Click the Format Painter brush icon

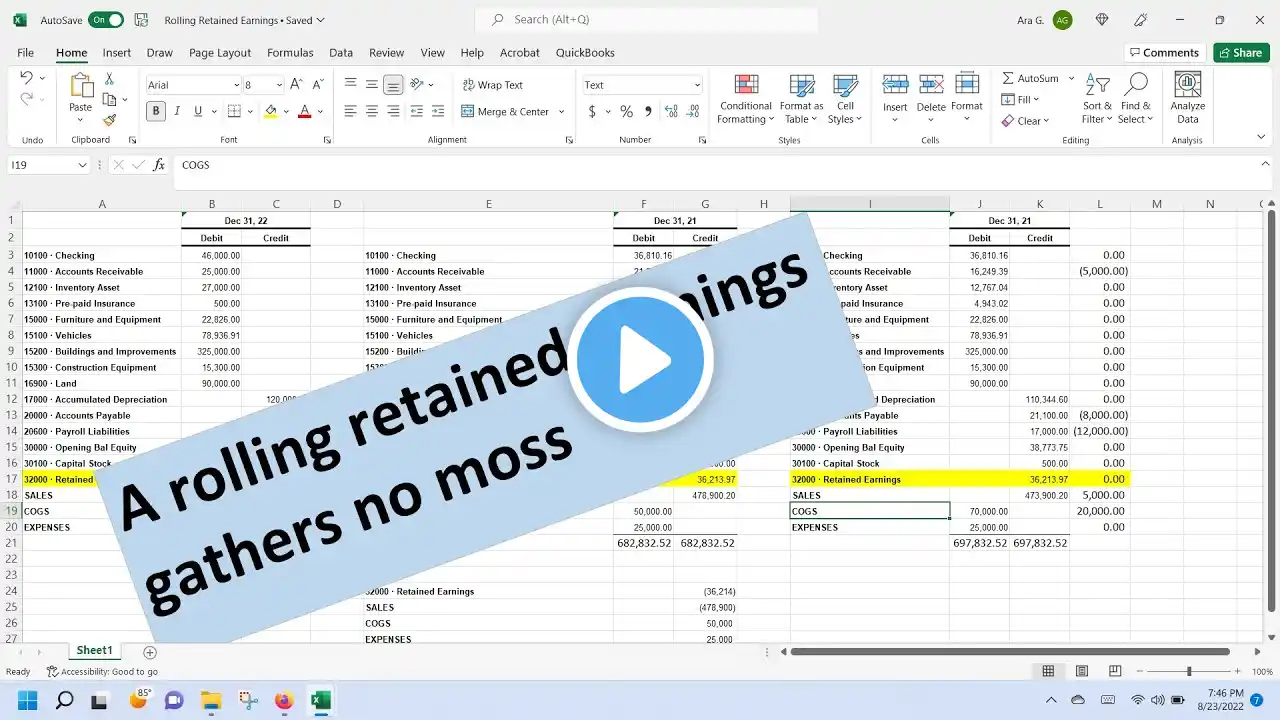109,120
